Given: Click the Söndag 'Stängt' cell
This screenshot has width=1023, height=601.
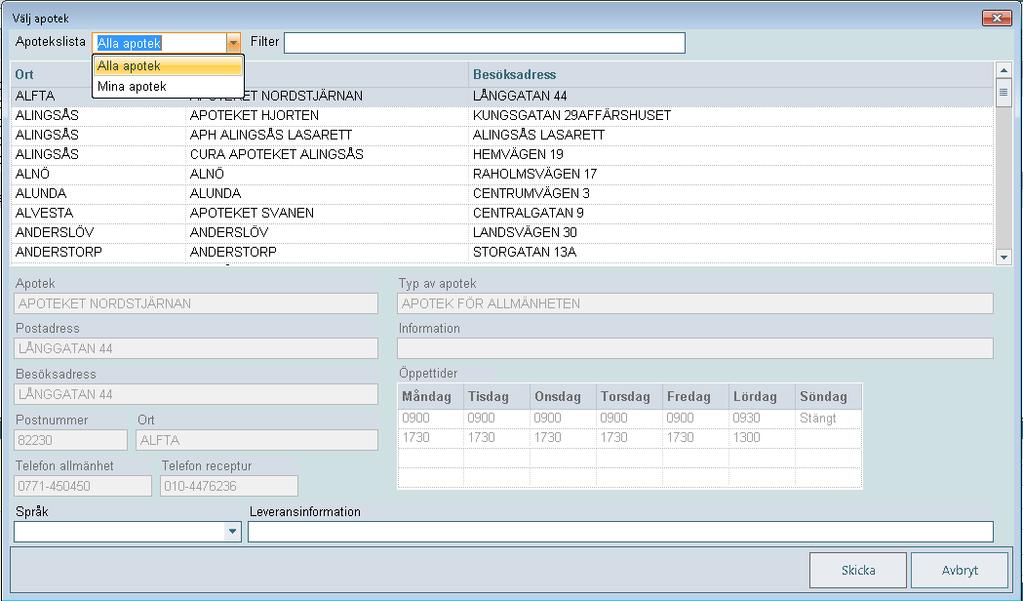Looking at the screenshot, I should (x=828, y=418).
